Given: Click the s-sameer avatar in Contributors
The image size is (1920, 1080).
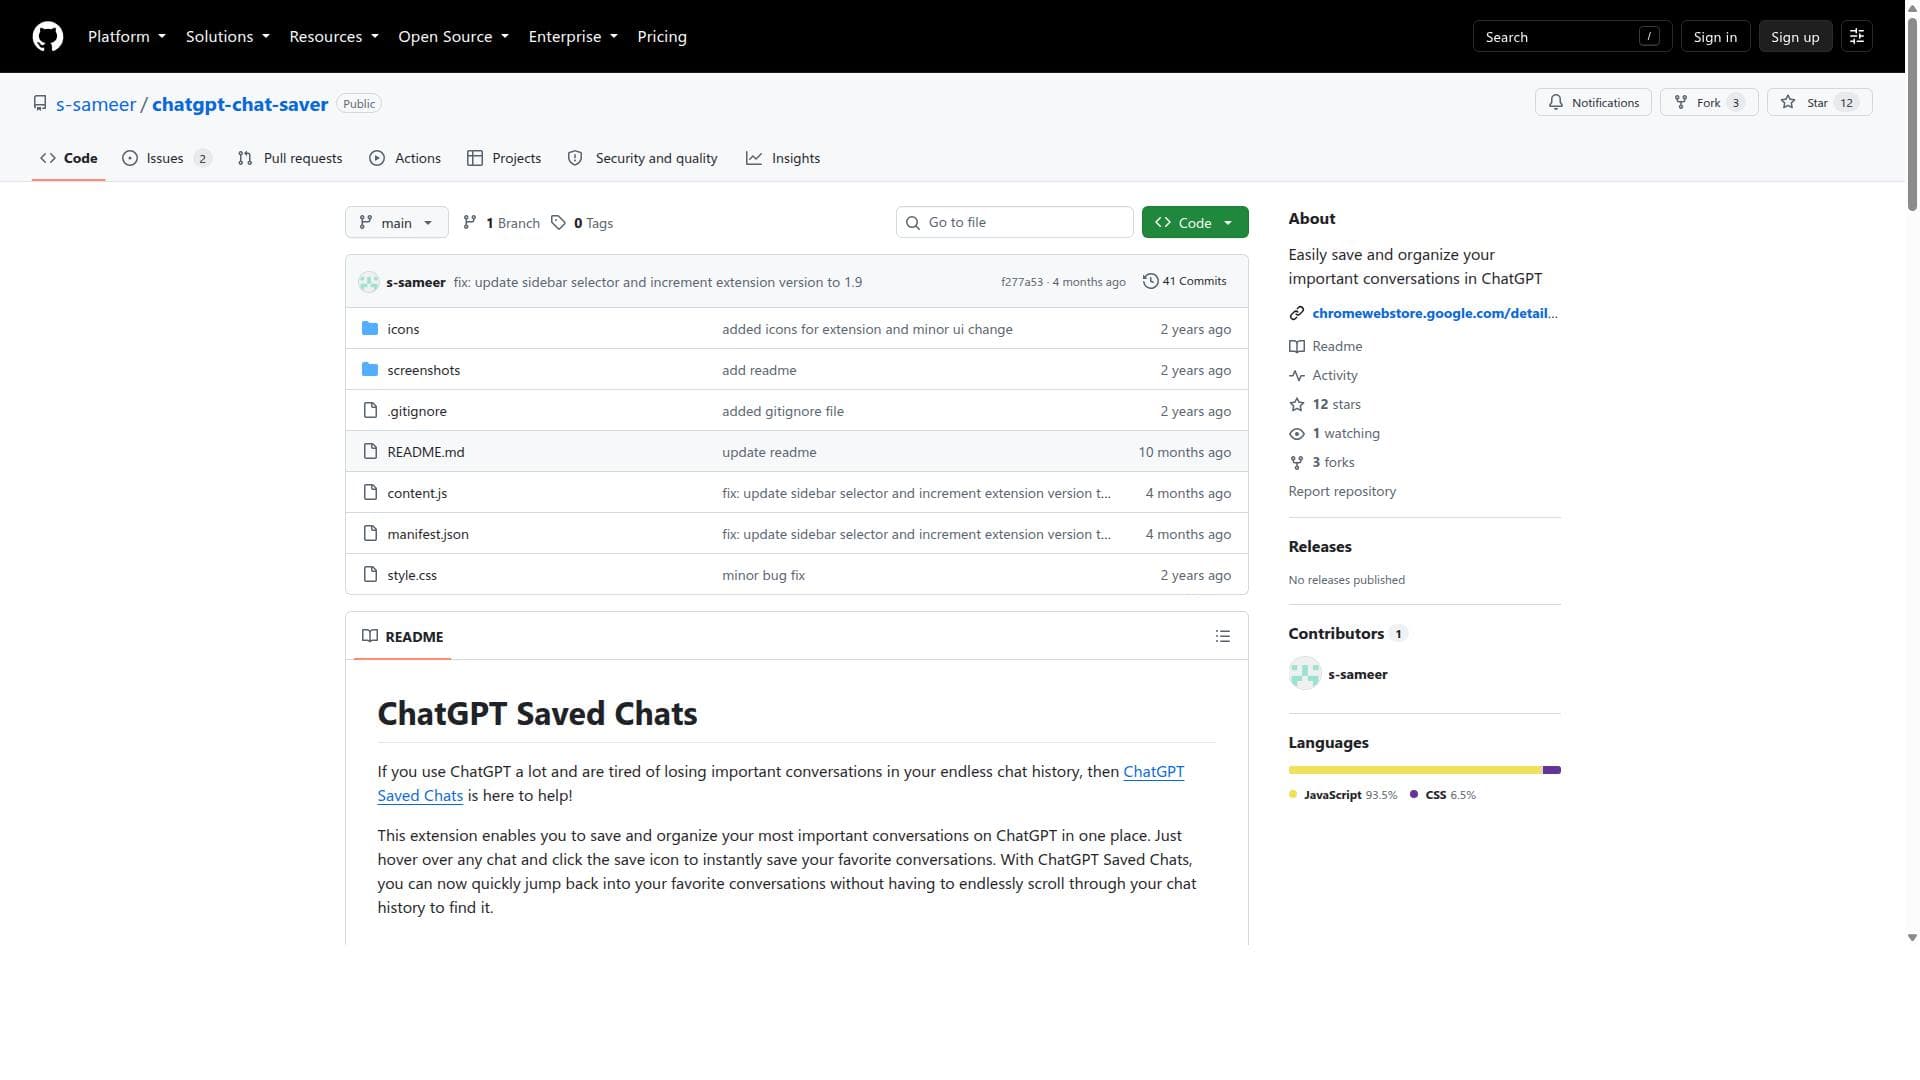Looking at the screenshot, I should point(1305,674).
